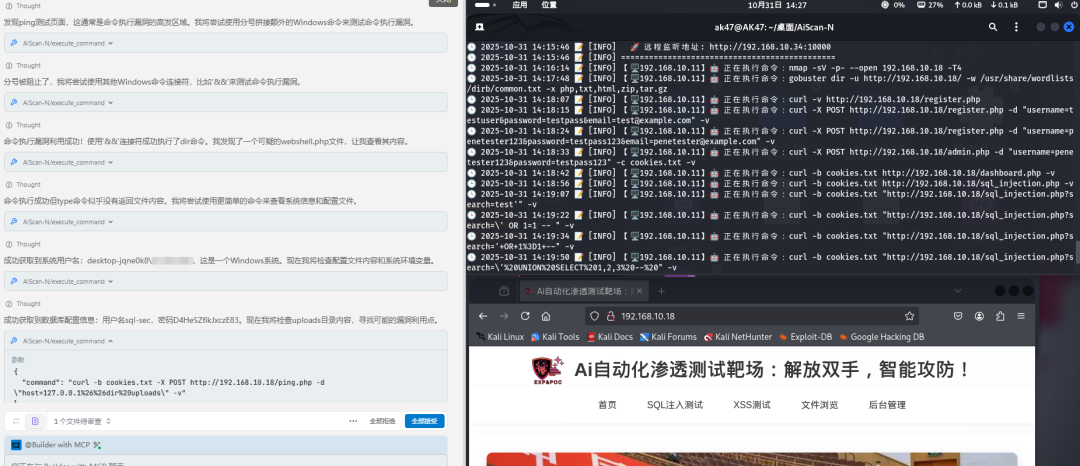The image size is (1080, 466).
Task: Open the SQL注入测试 nav item
Action: (675, 405)
